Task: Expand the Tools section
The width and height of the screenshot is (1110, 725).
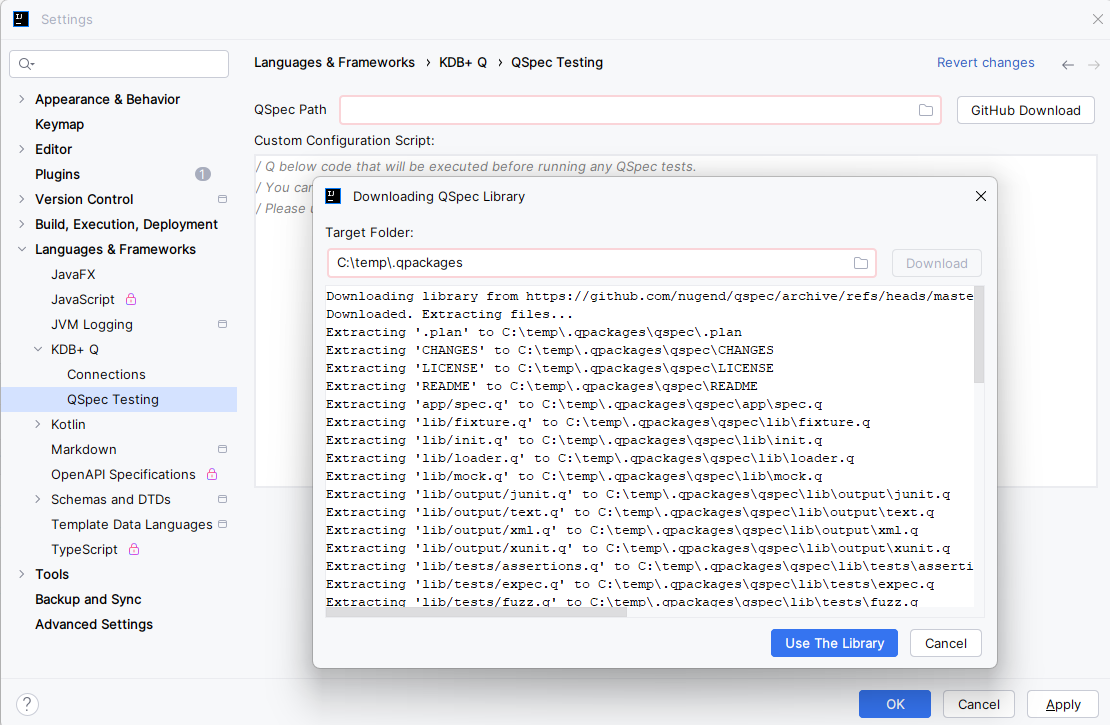Action: (21, 574)
